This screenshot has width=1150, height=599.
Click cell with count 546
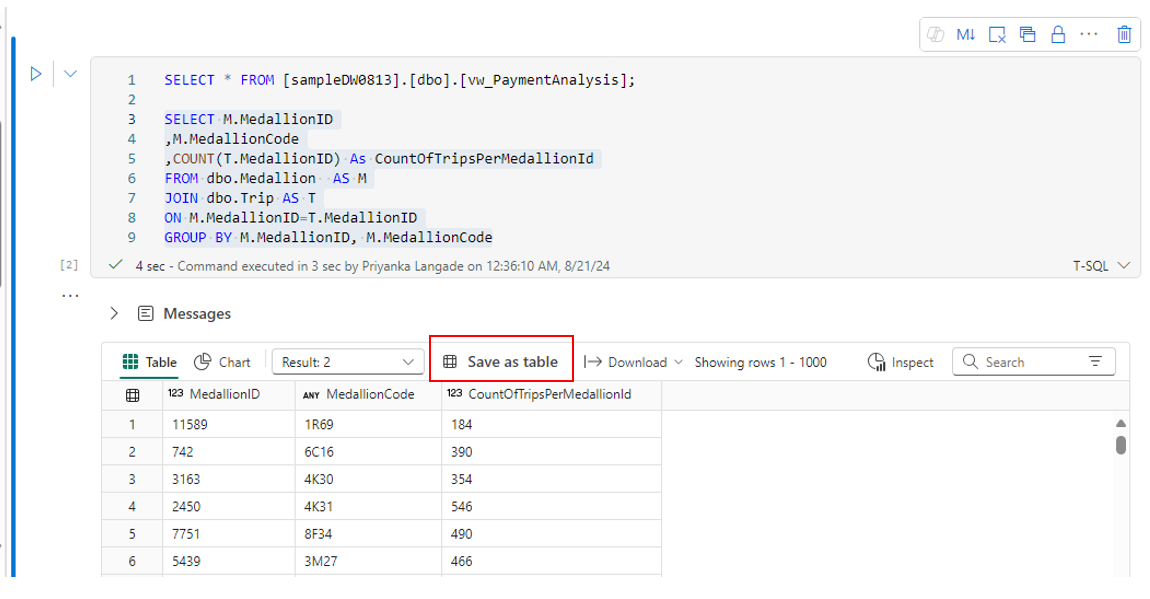[x=552, y=507]
